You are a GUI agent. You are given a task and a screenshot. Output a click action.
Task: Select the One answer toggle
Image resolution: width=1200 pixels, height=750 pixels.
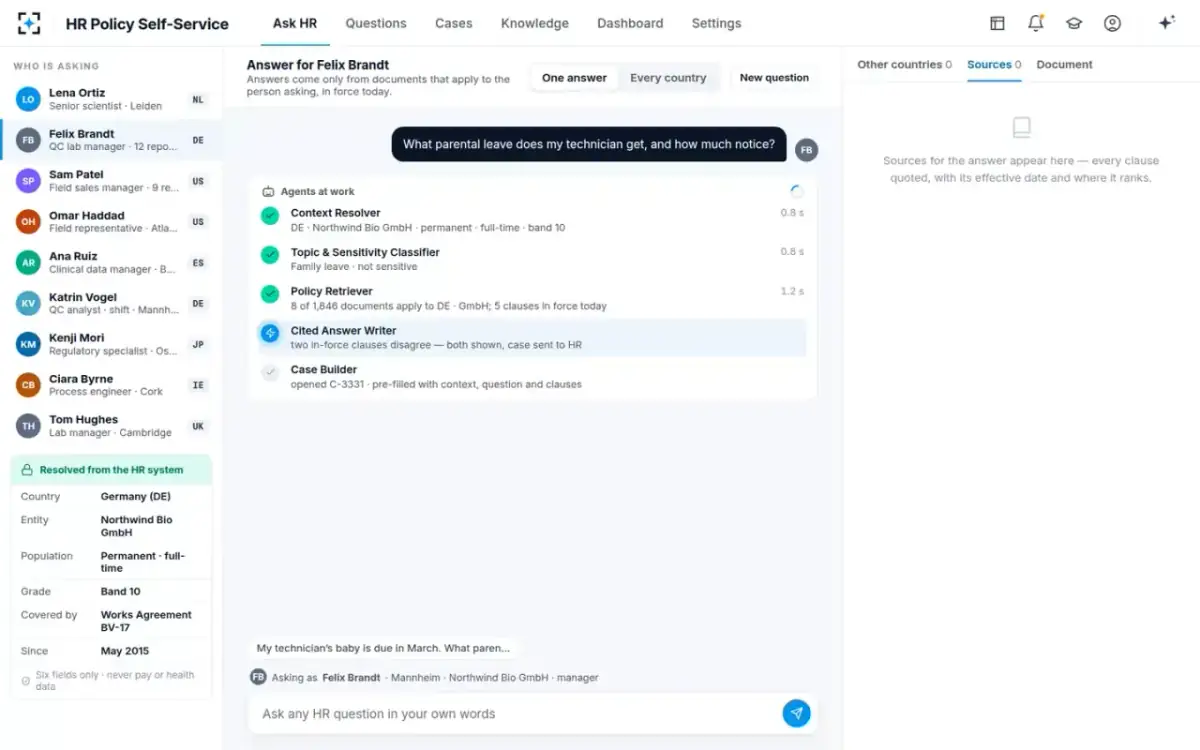pos(574,78)
